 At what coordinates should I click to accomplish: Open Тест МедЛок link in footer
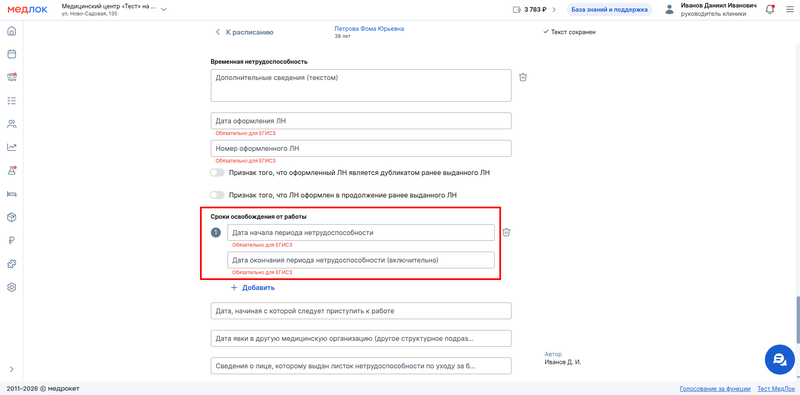775,388
